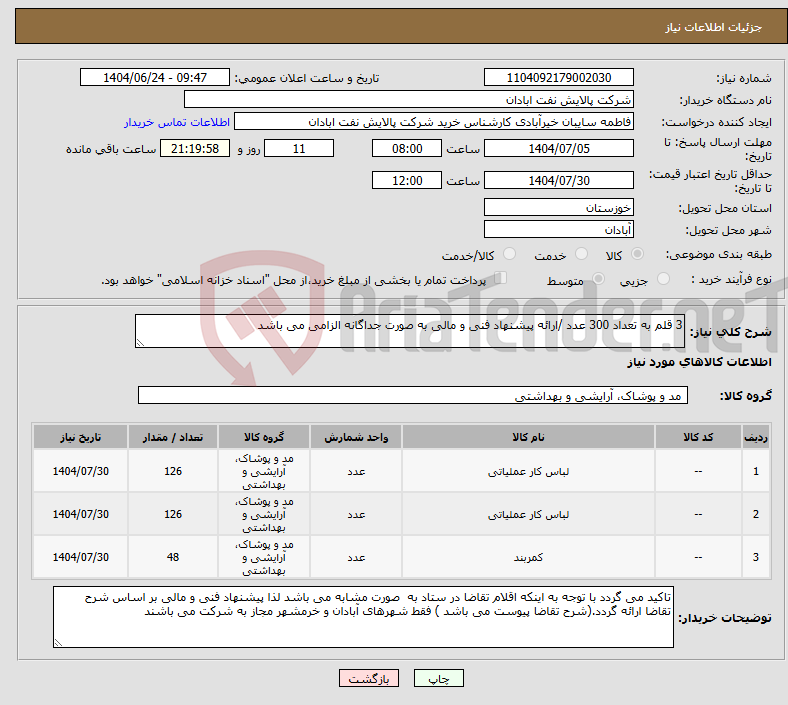
Task: Click the گروه کالا field
Action: pyautogui.click(x=413, y=395)
